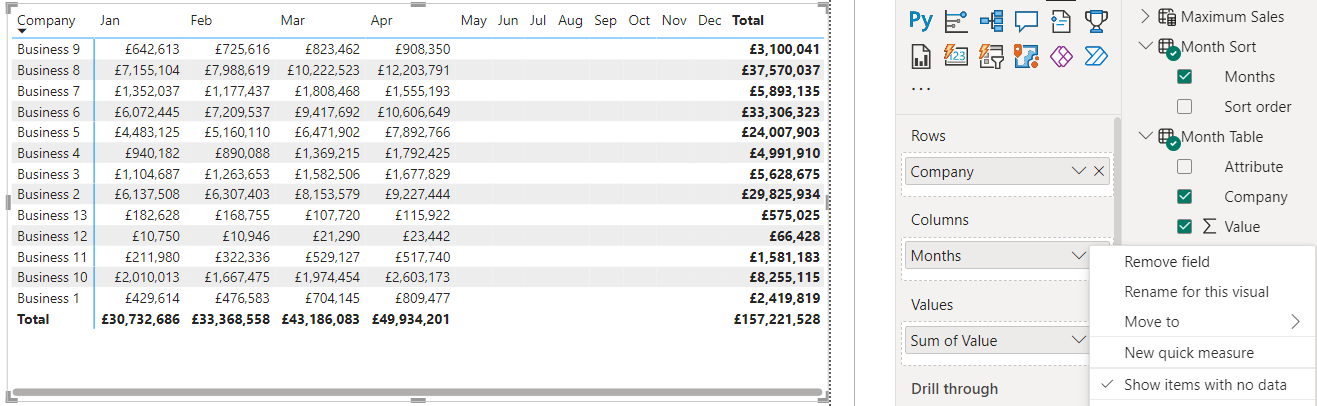
Task: Click the Sep column header
Action: tap(605, 20)
